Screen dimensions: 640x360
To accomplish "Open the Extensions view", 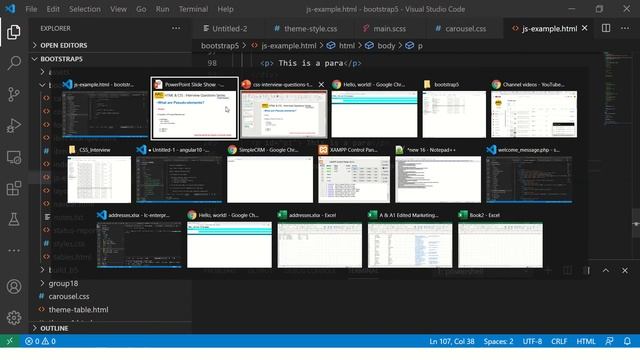I will (13, 188).
